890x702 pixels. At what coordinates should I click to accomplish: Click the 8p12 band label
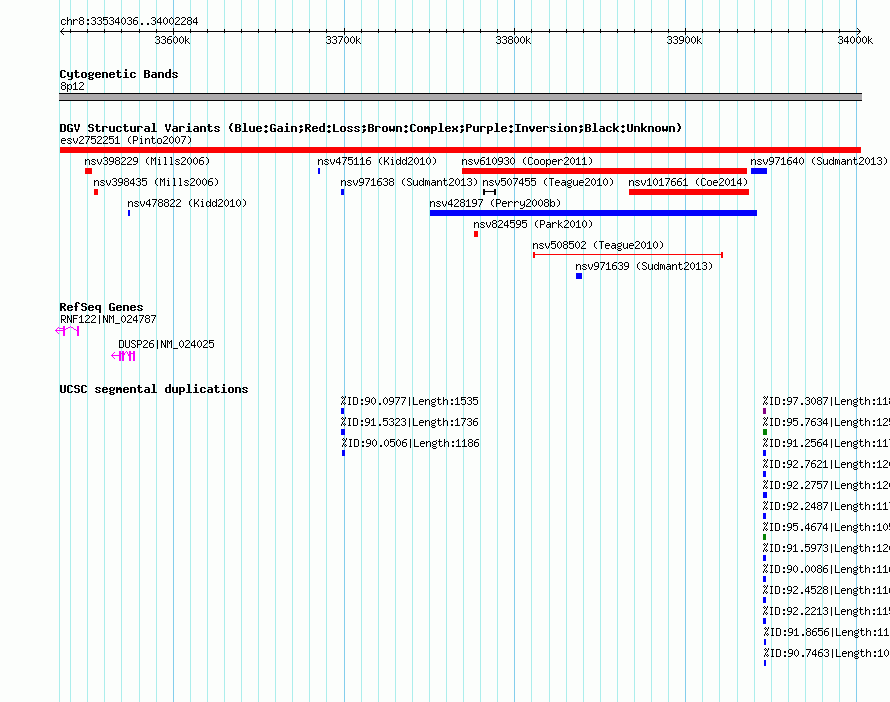coord(72,86)
